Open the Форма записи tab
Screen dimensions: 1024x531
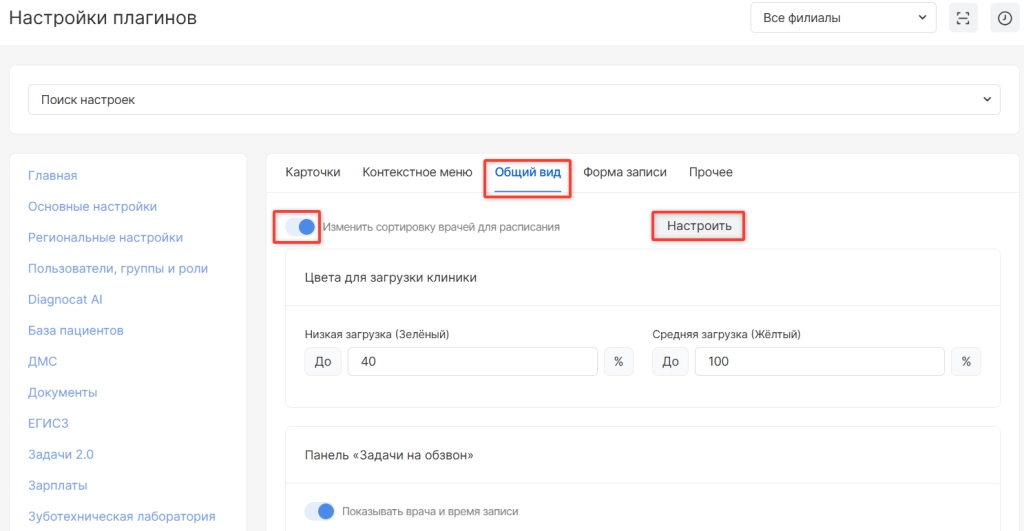[x=625, y=172]
